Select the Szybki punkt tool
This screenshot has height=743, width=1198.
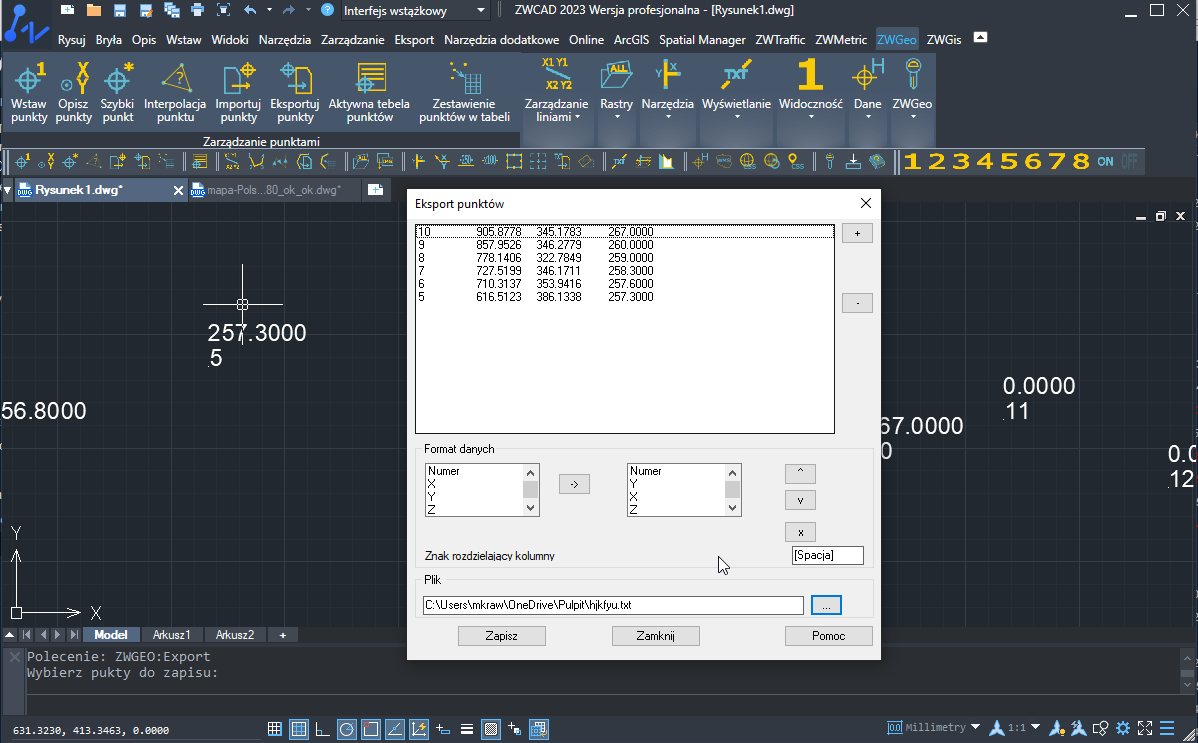[118, 92]
